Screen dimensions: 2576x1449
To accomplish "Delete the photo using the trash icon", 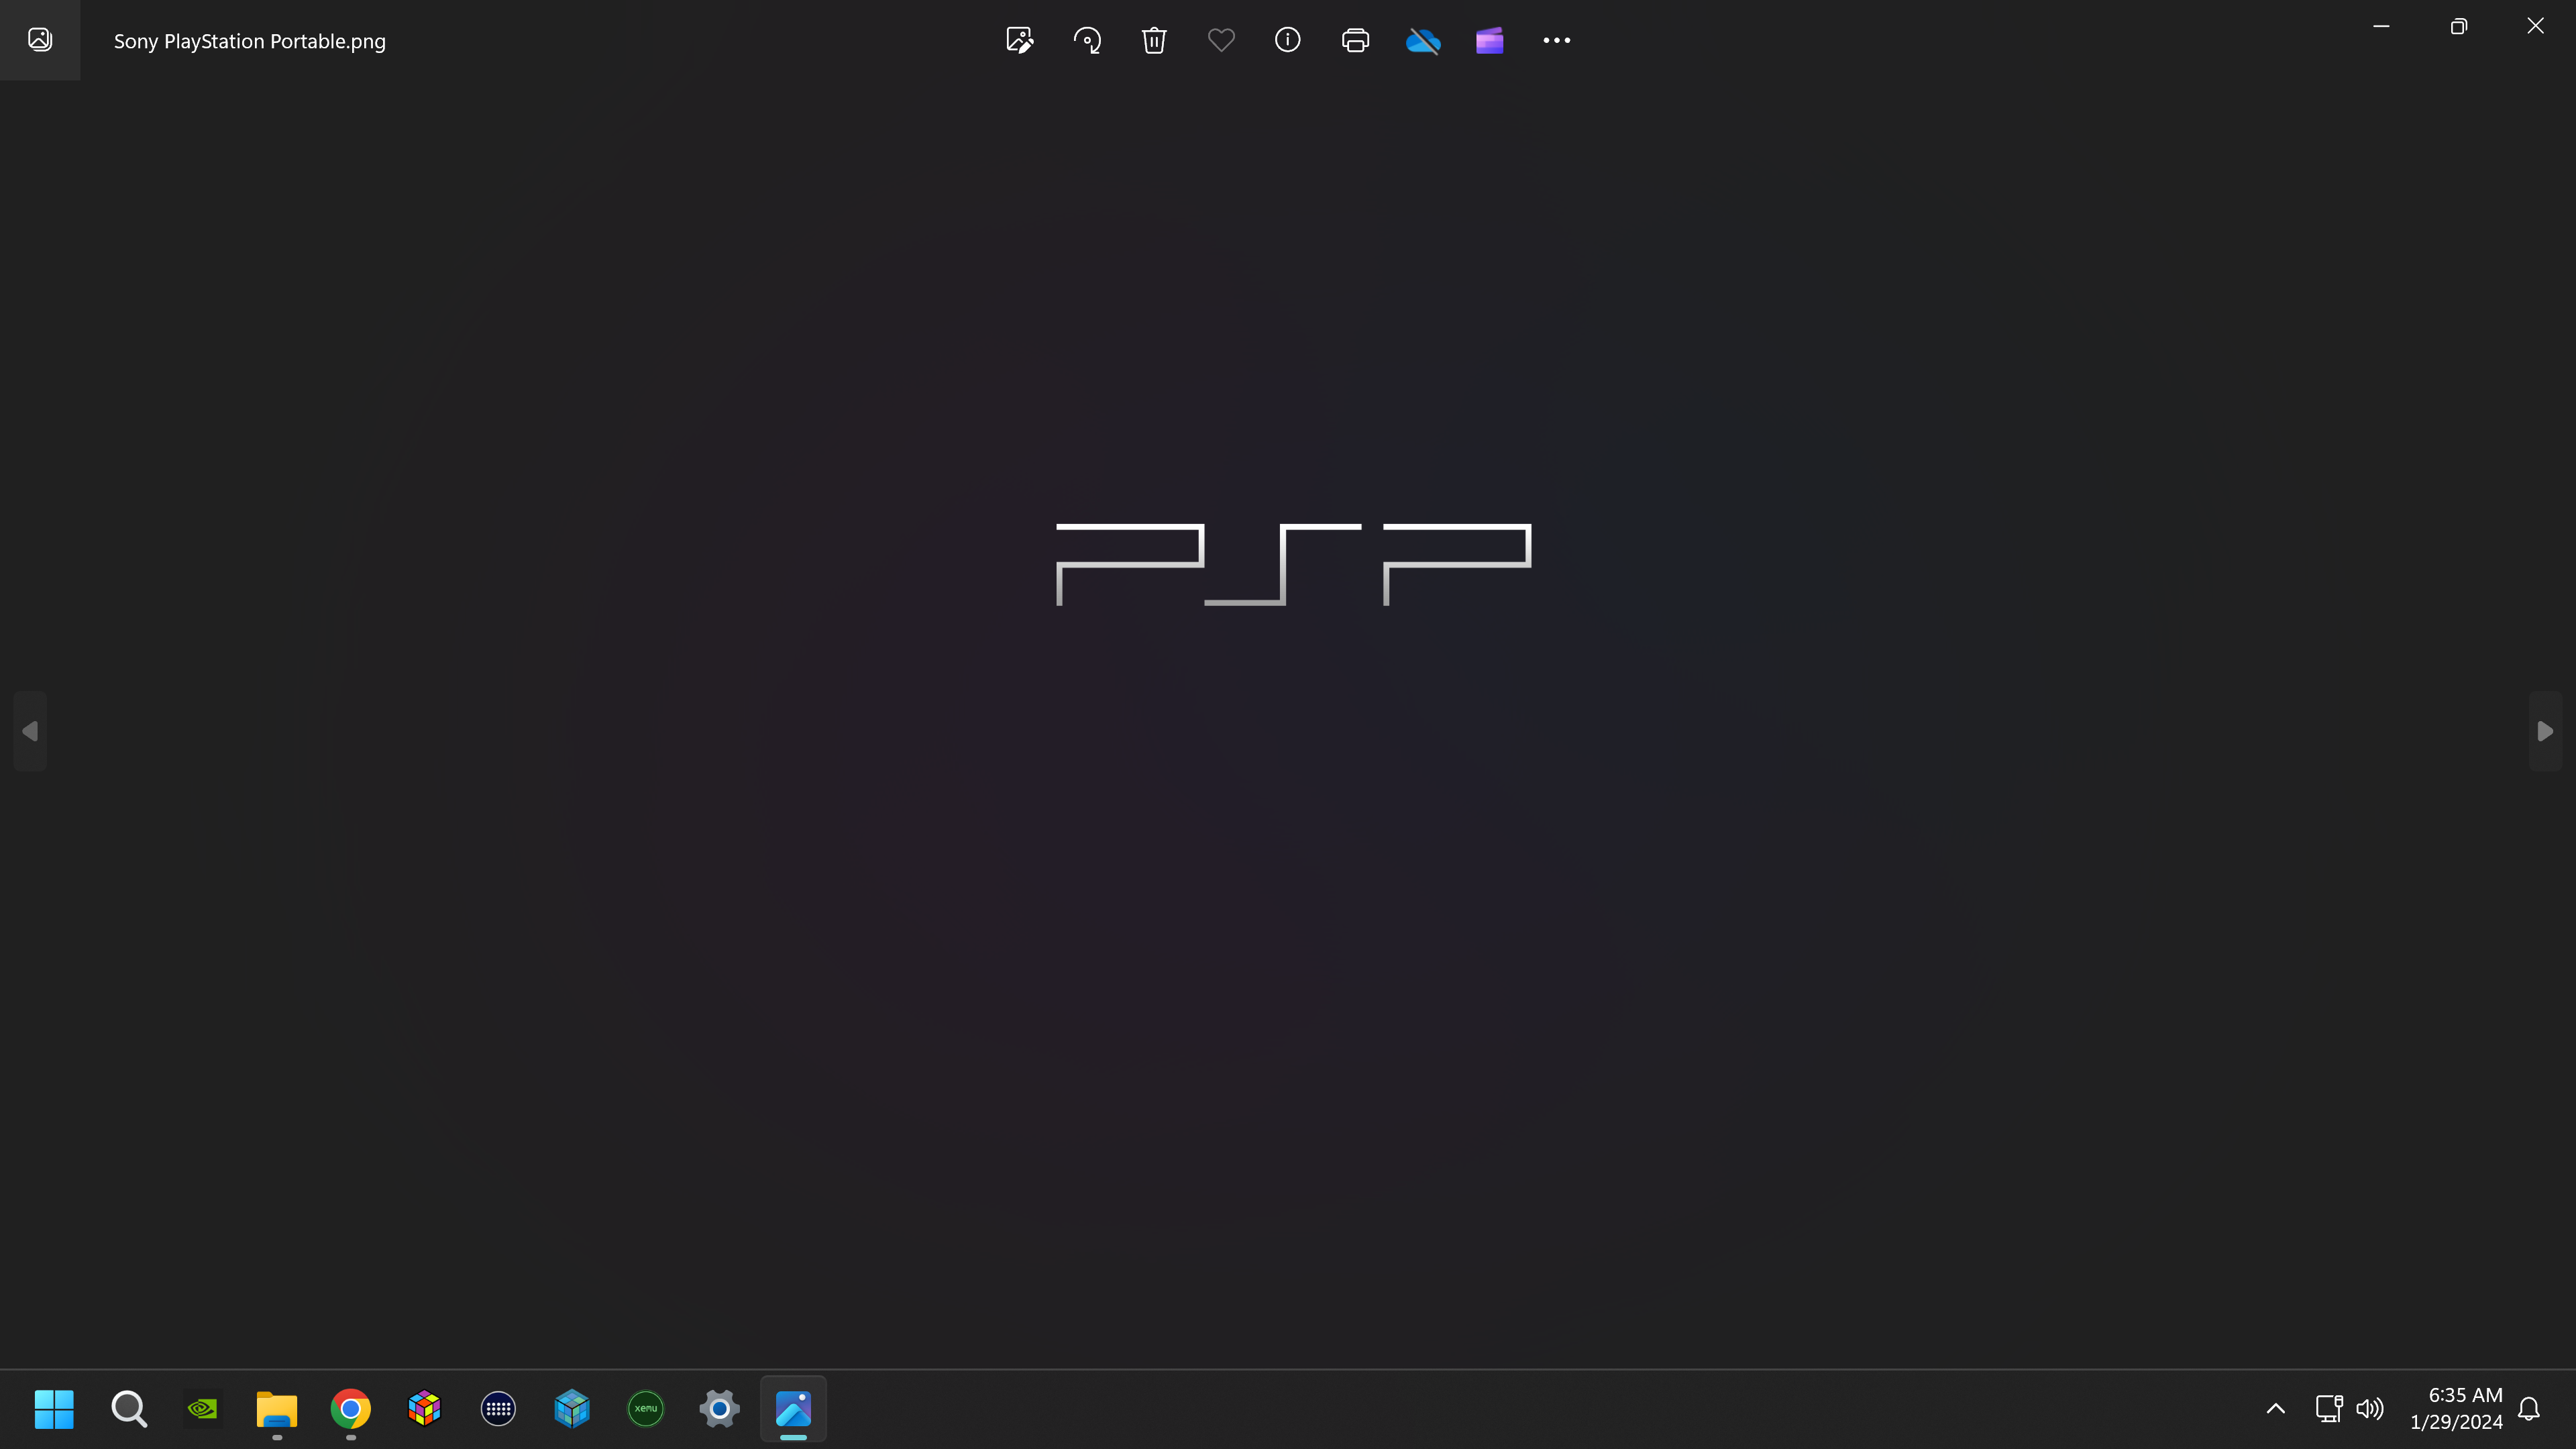I will click(1154, 40).
